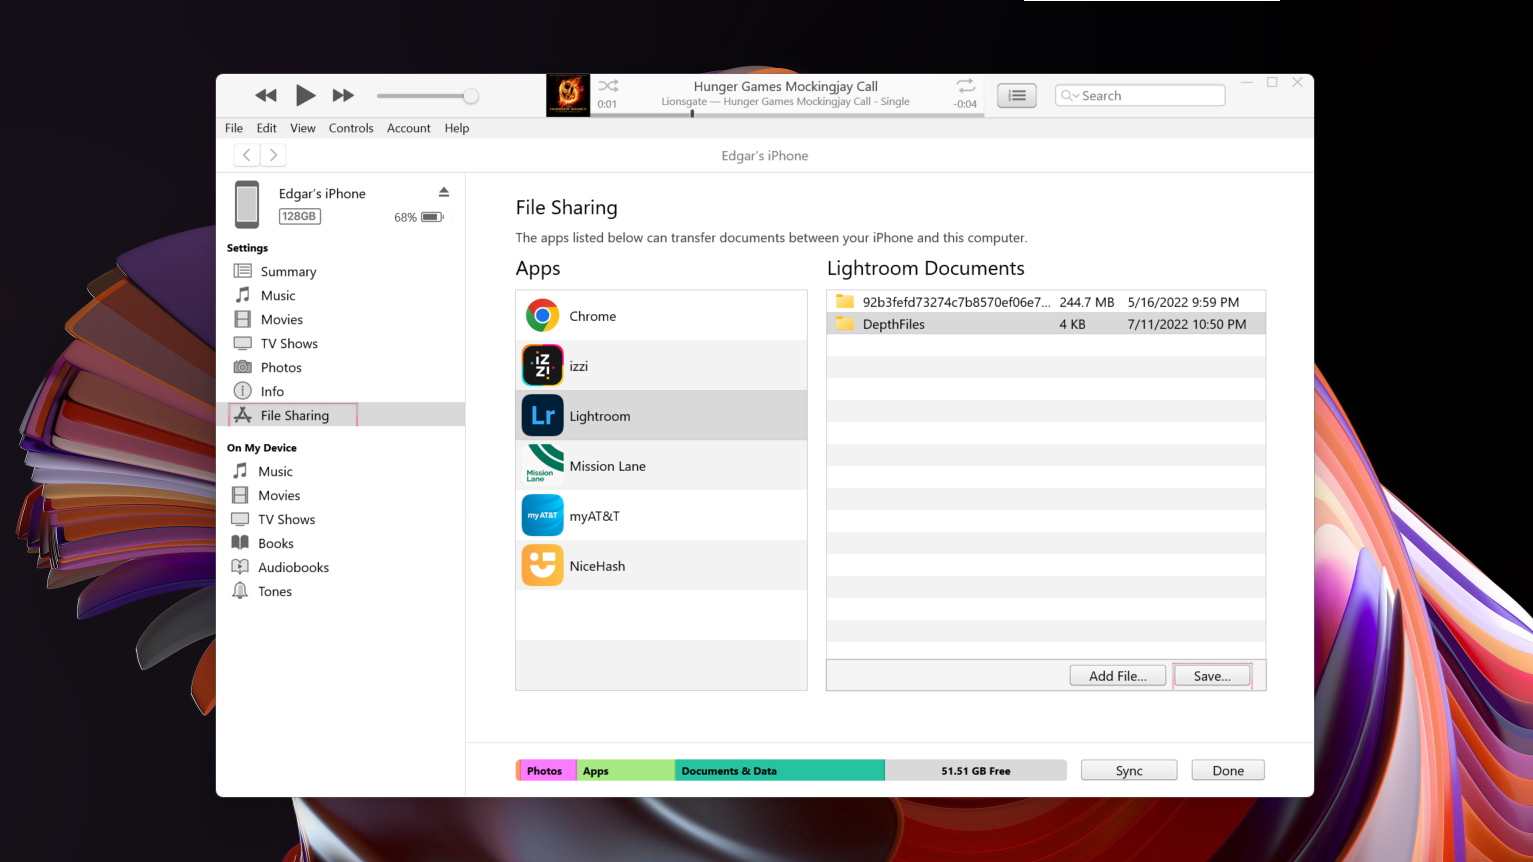The image size is (1533, 862).
Task: Adjust the volume slider
Action: pos(470,96)
